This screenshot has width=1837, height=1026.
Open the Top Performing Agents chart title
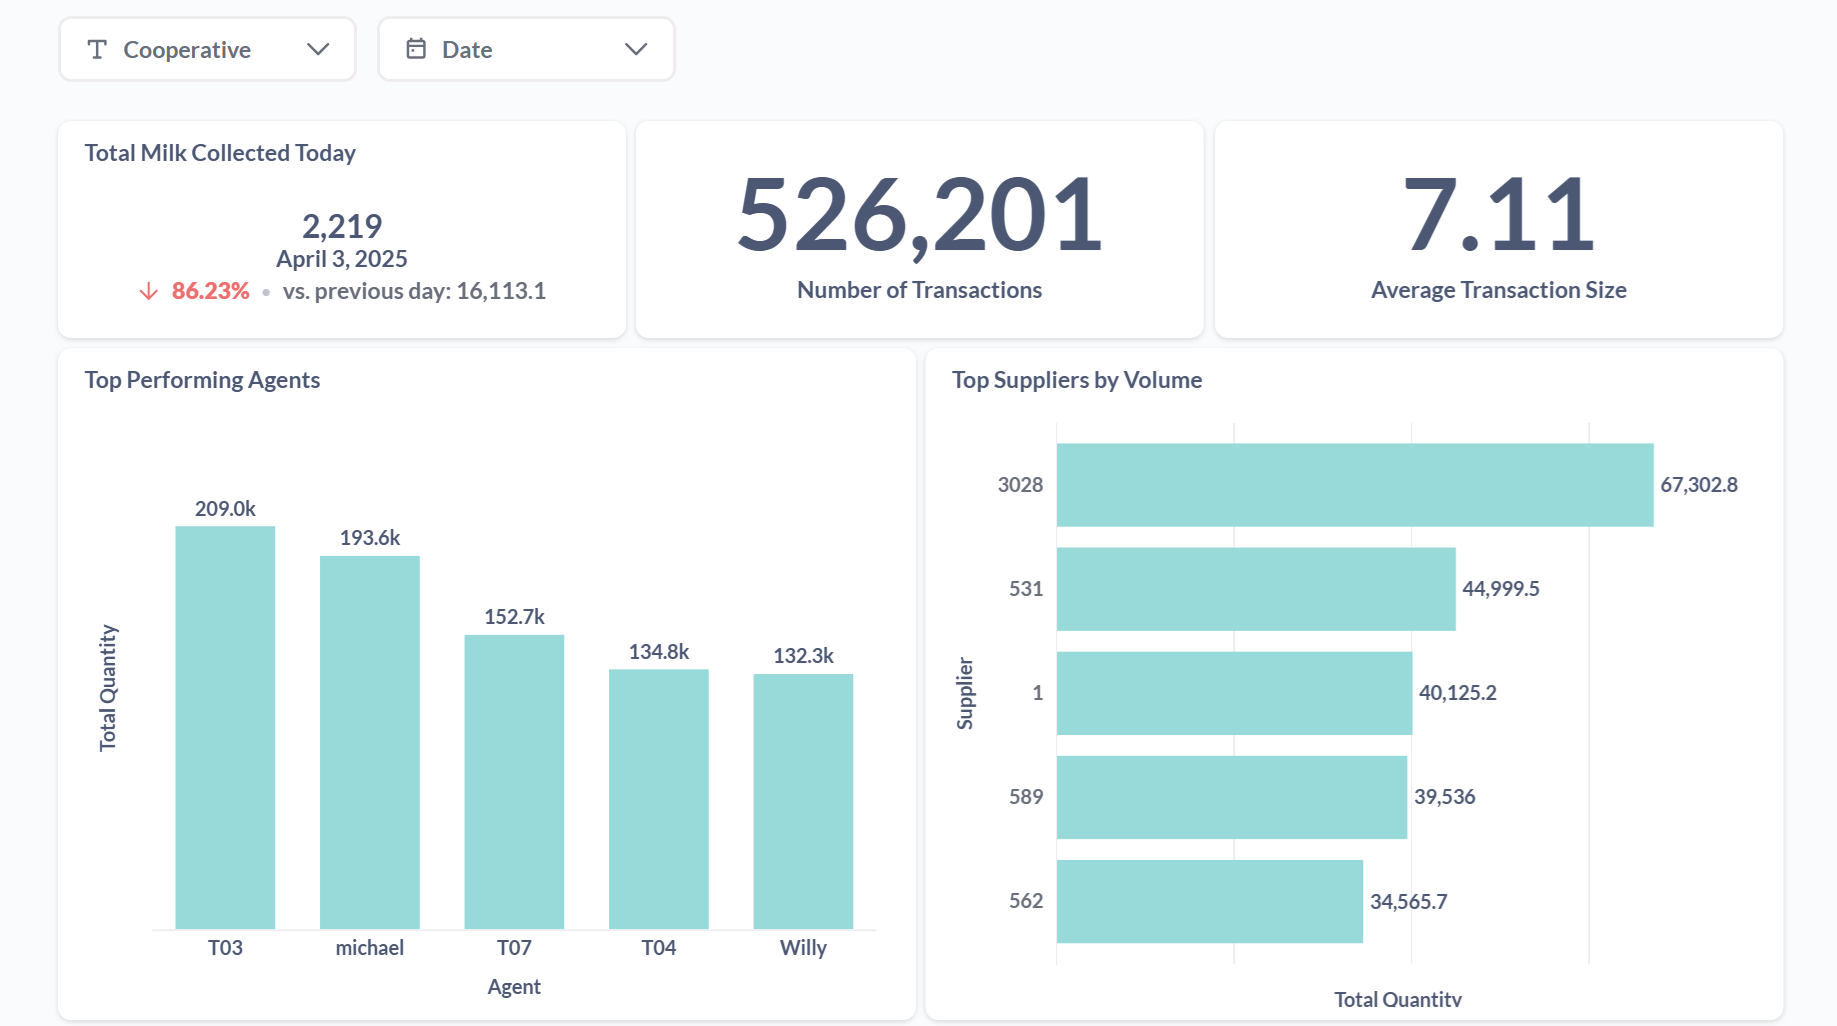202,380
